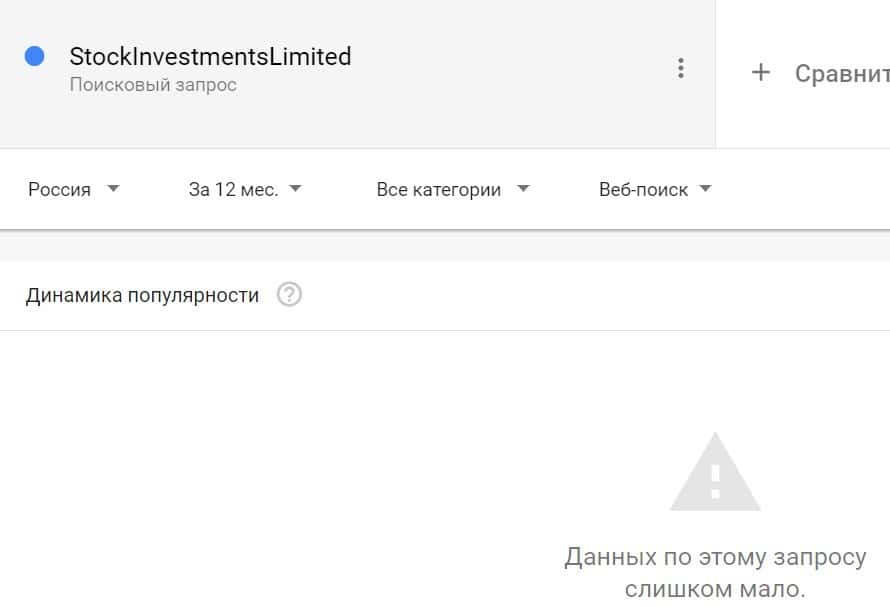
Task: Expand the Веб-поиск search type dropdown
Action: point(643,189)
